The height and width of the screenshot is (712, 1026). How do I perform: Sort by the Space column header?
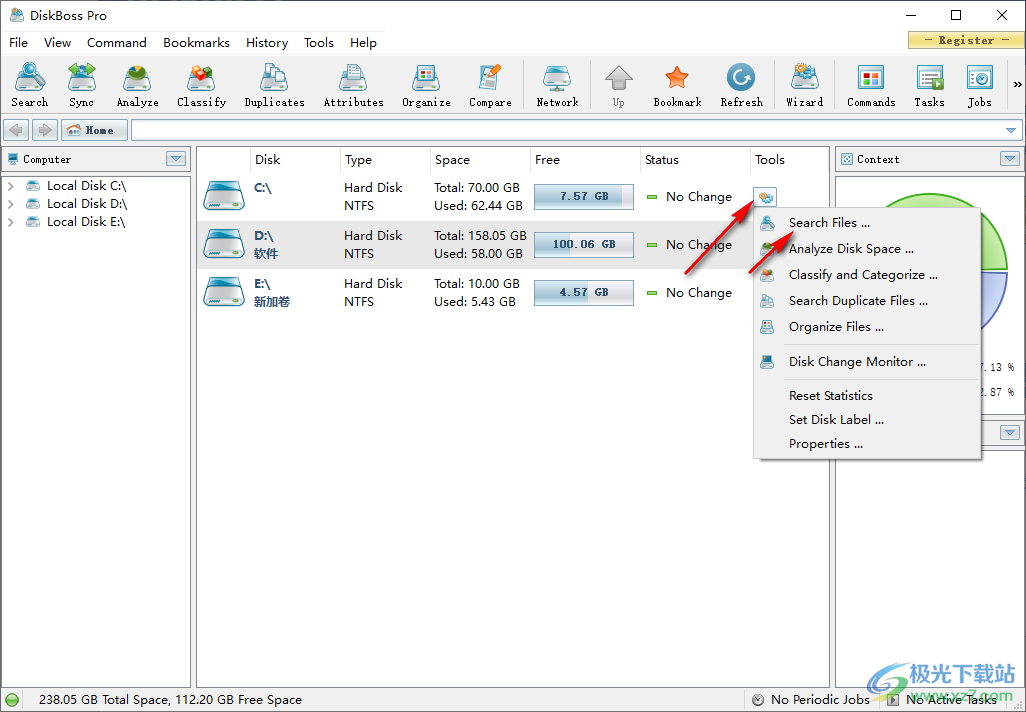(x=480, y=160)
